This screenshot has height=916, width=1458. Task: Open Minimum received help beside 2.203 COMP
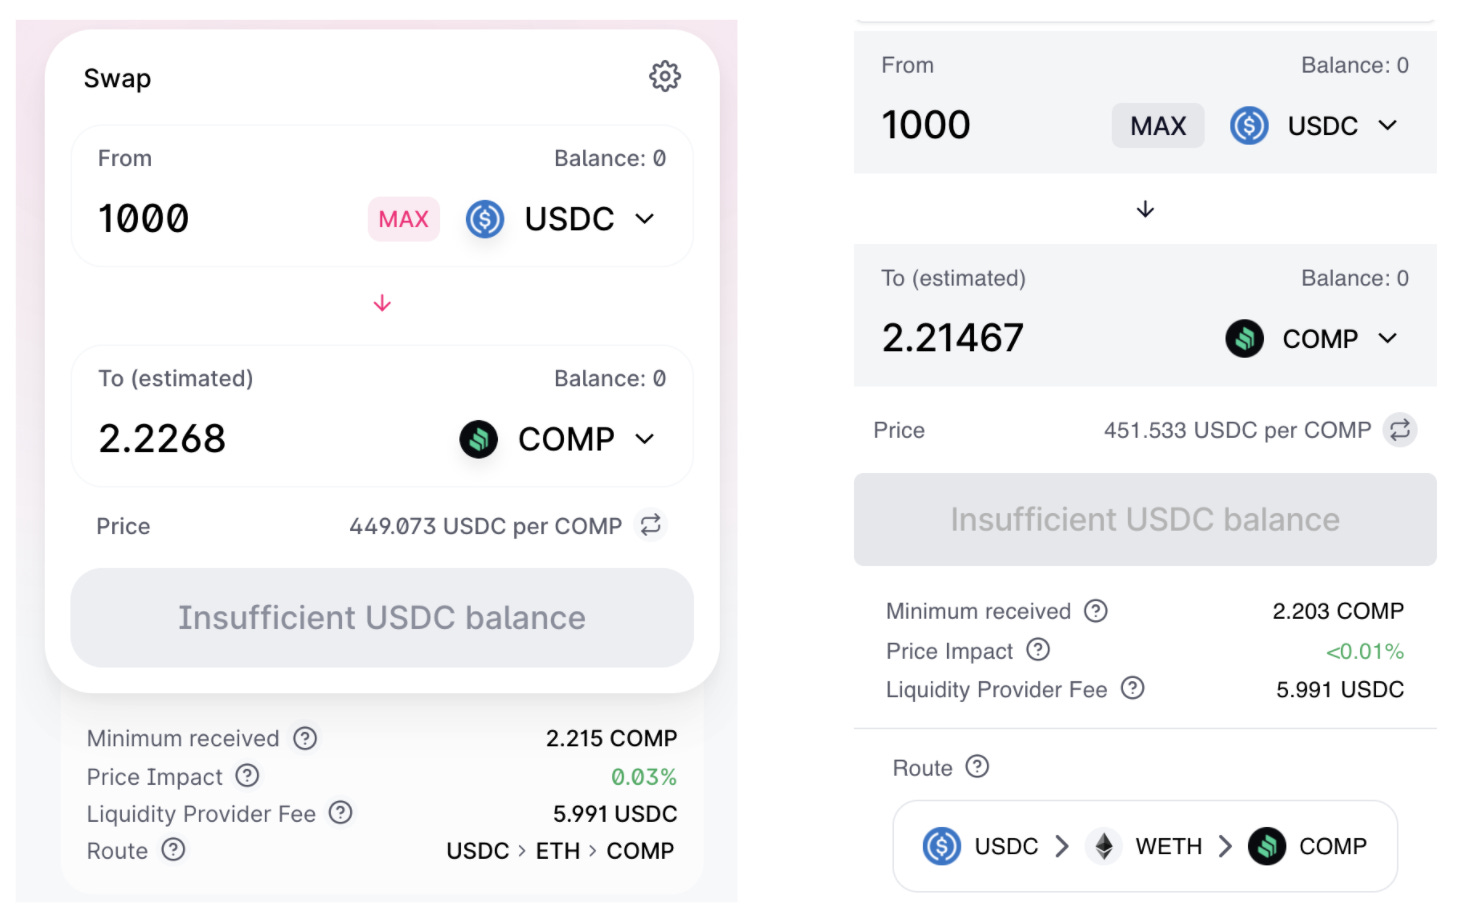(x=1096, y=611)
